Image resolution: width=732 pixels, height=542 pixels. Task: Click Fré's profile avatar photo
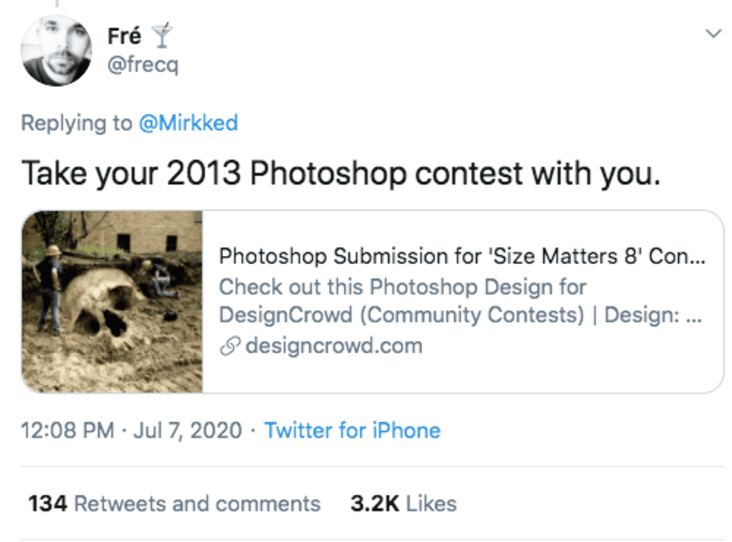point(56,50)
